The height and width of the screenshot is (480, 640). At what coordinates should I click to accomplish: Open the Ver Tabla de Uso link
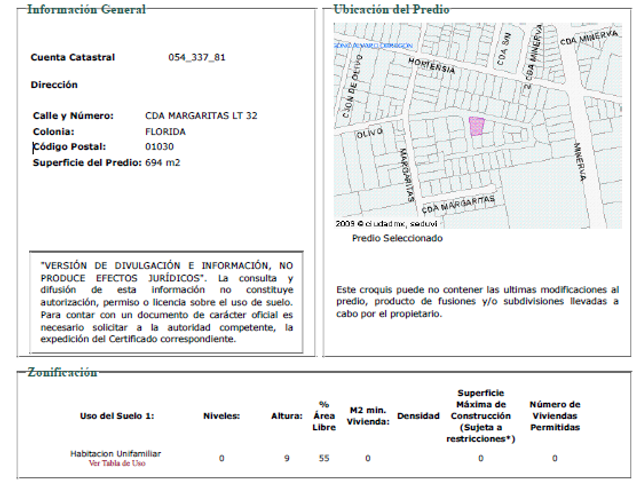(x=117, y=463)
